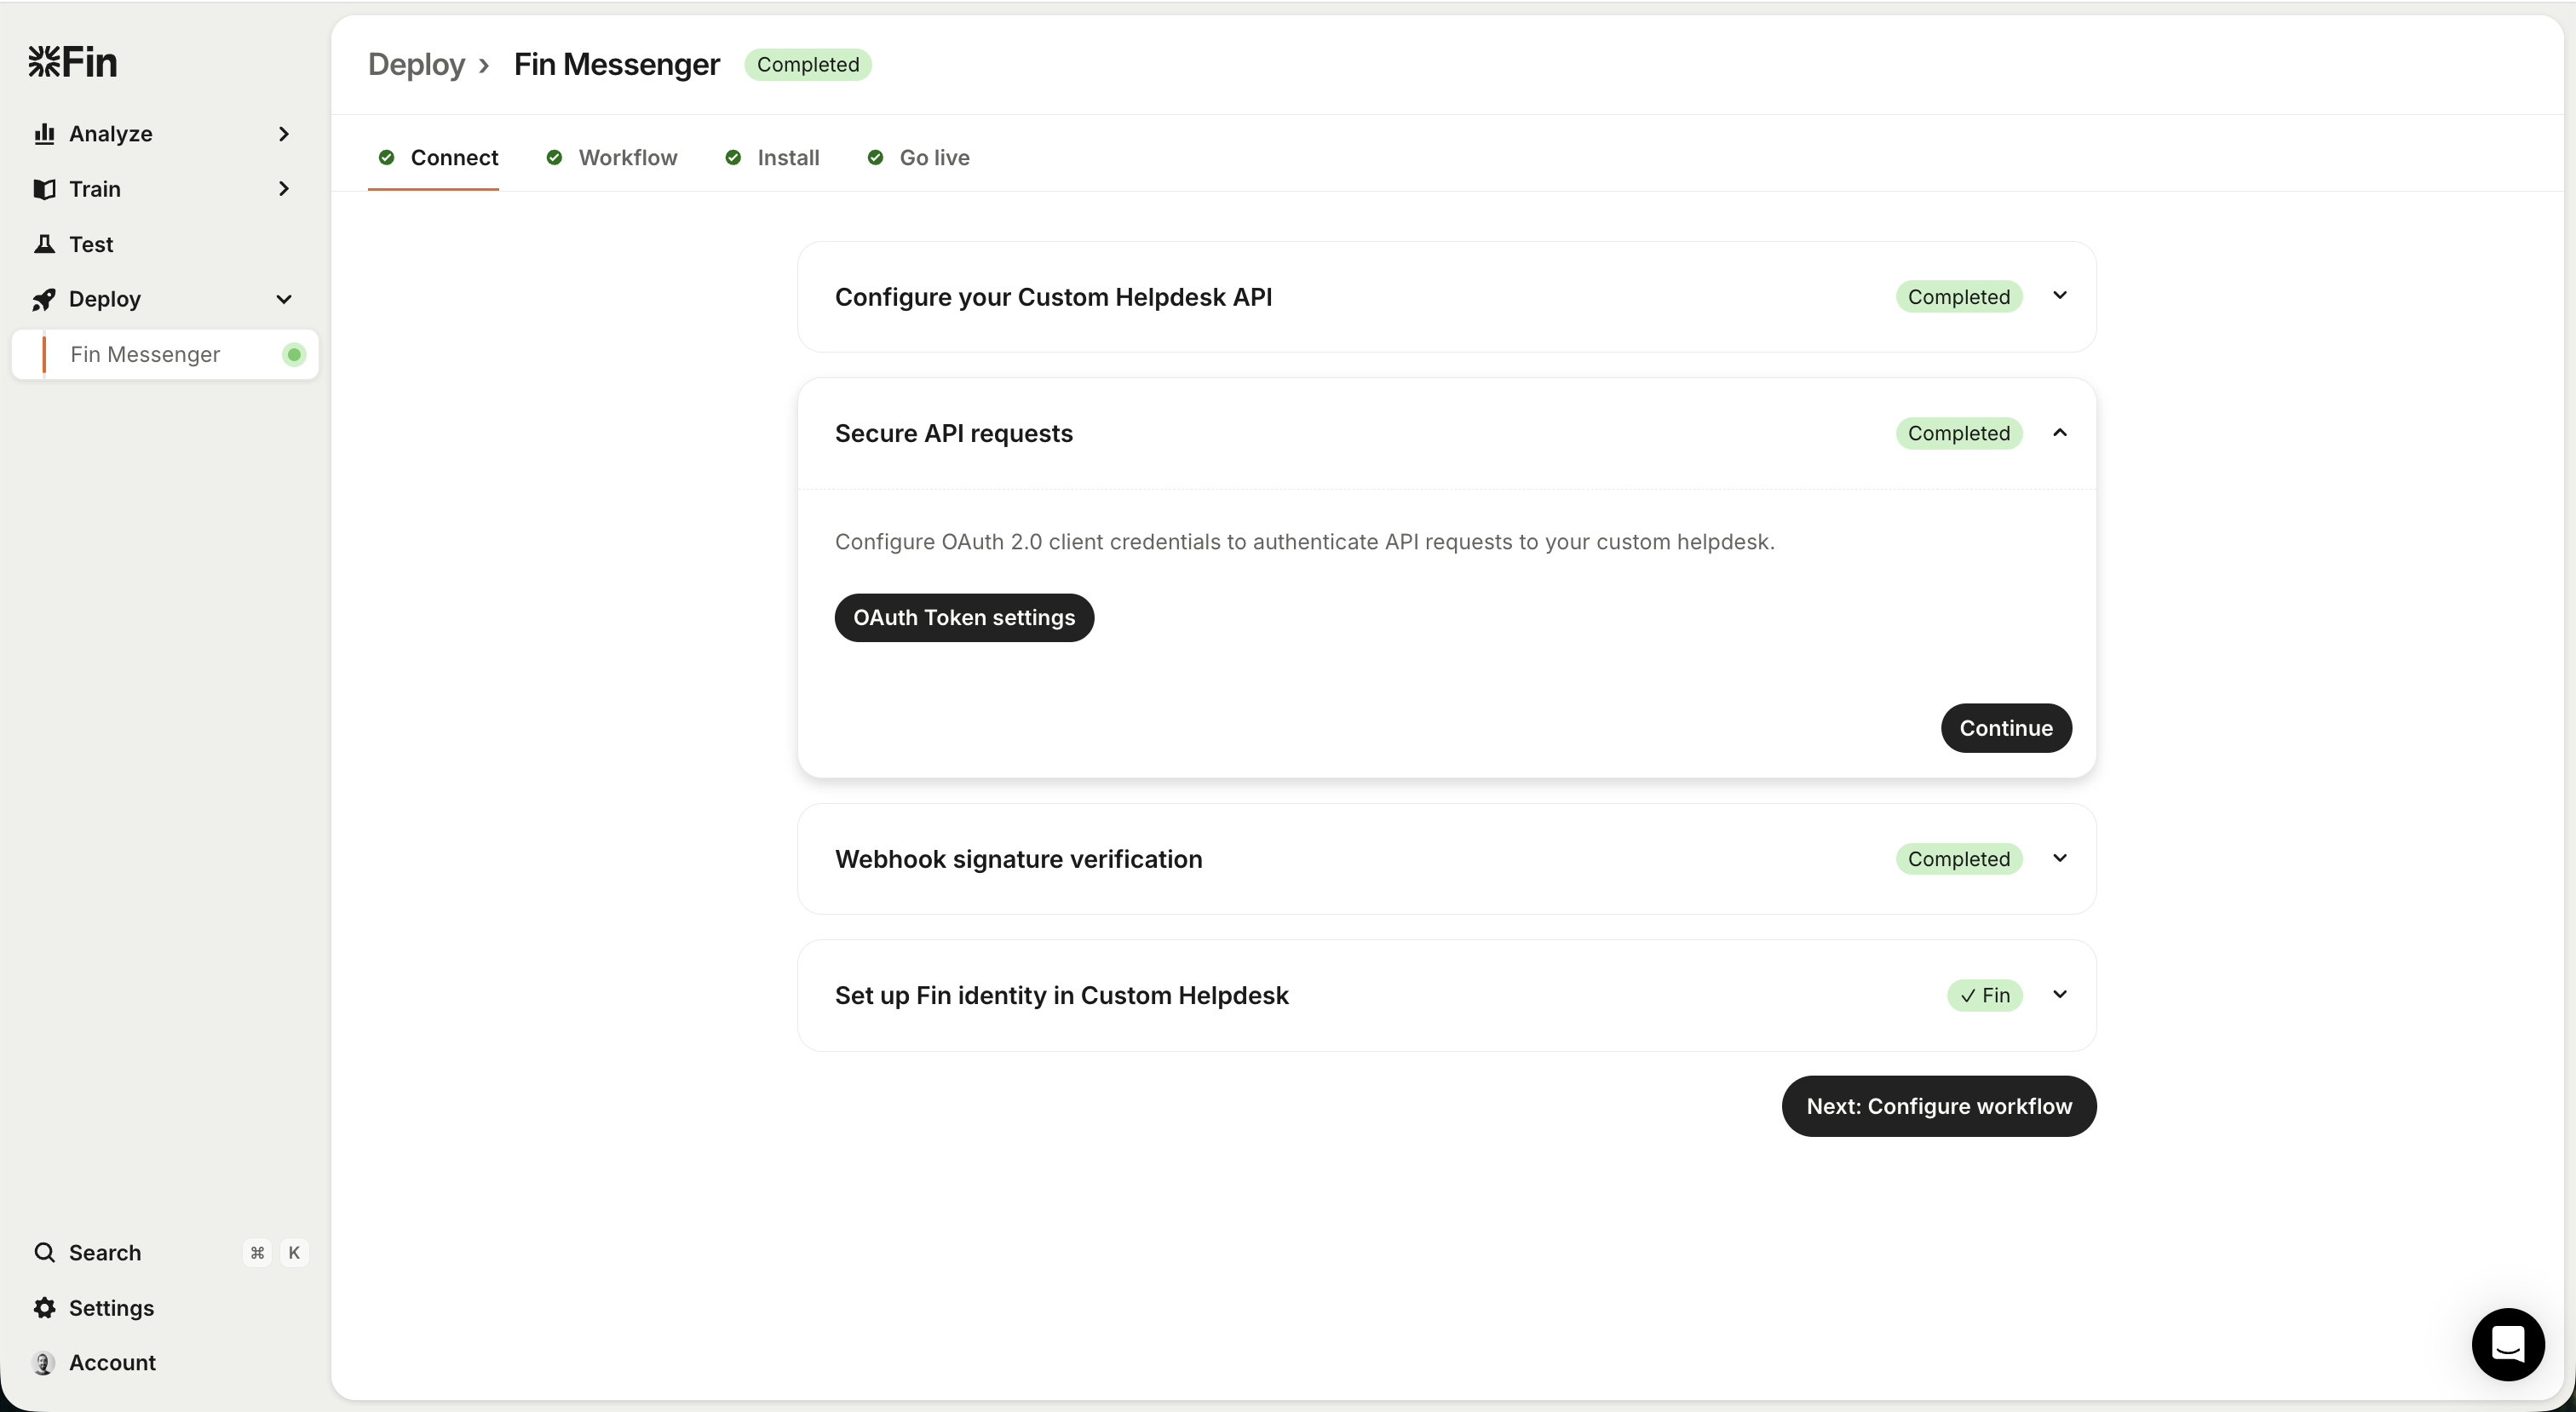Click the Search magnifier icon
The image size is (2576, 1412).
point(44,1253)
